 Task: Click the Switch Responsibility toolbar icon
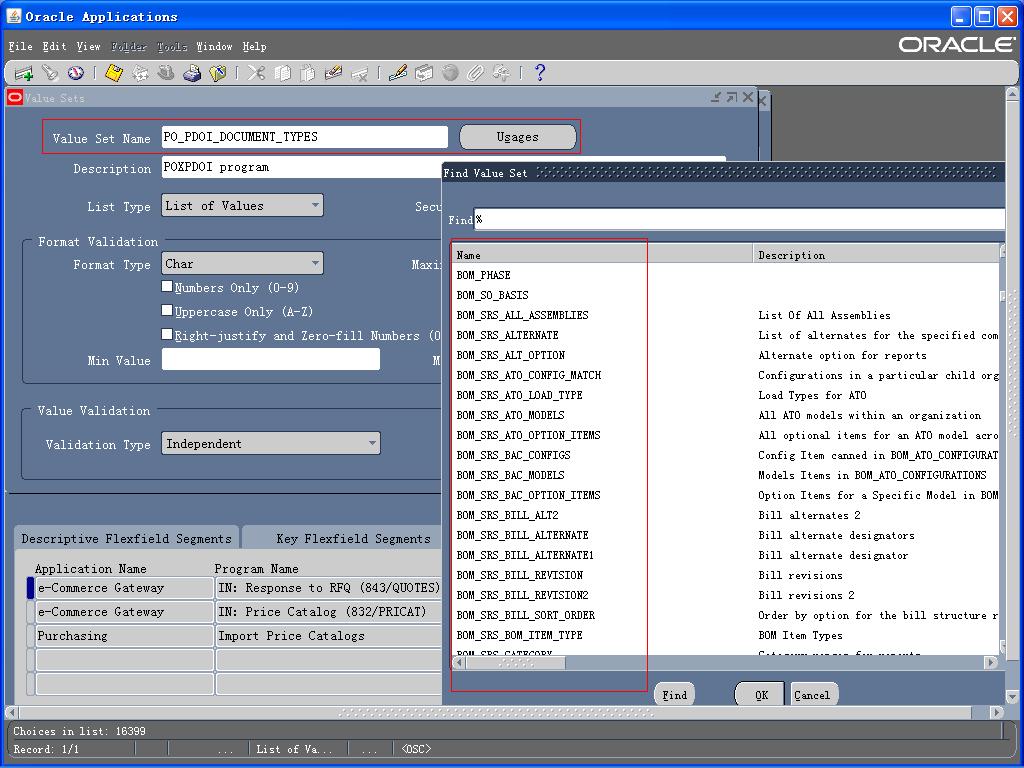tap(166, 73)
